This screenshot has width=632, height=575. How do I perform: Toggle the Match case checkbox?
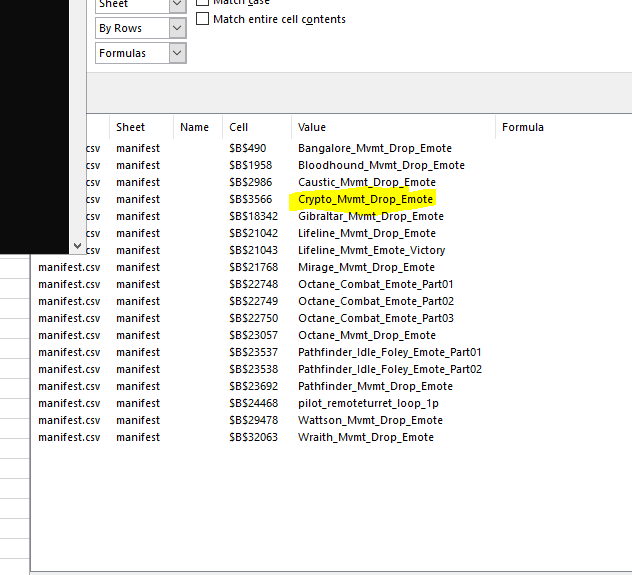204,3
